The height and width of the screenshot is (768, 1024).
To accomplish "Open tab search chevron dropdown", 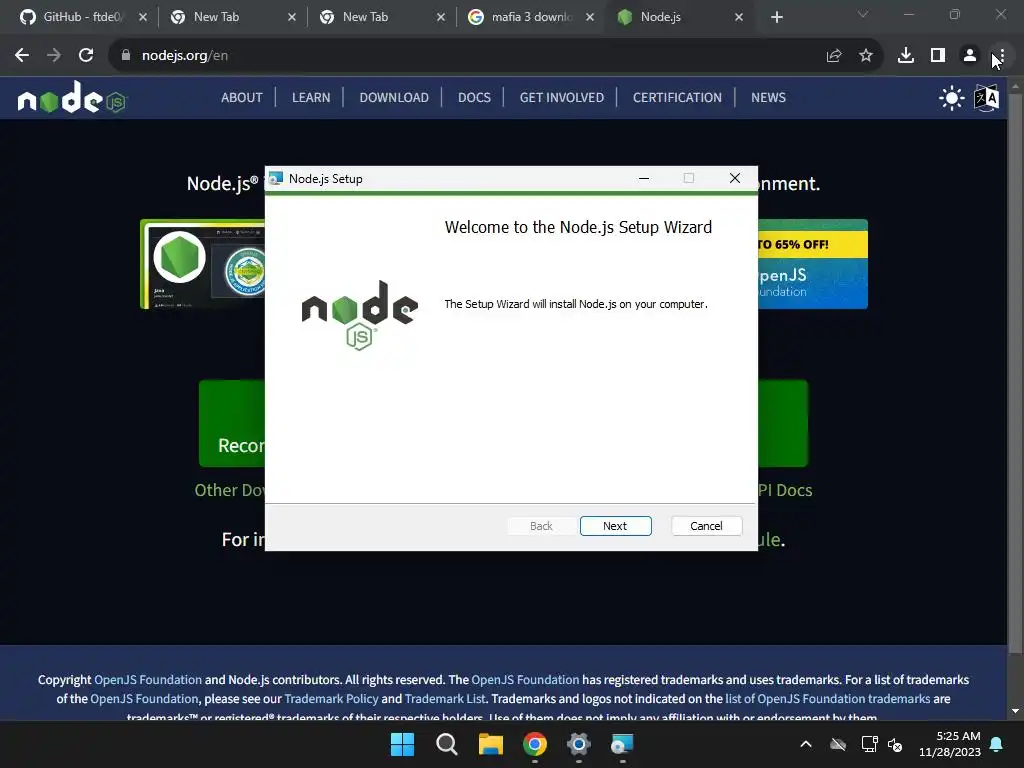I will click(x=863, y=14).
